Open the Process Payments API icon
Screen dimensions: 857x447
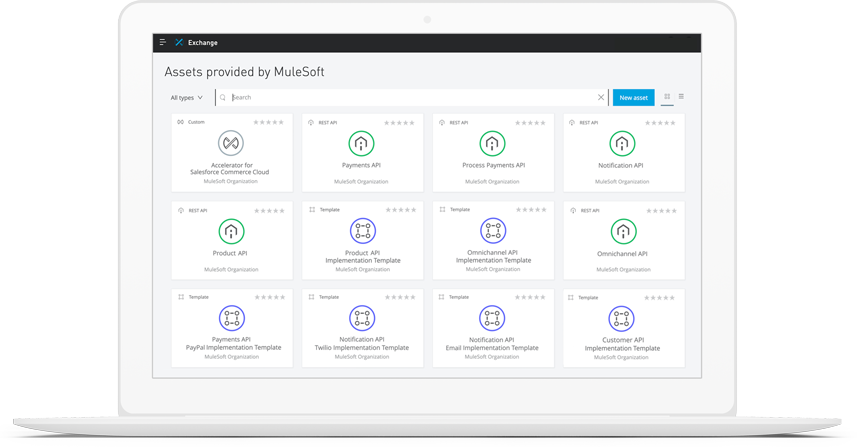point(492,144)
